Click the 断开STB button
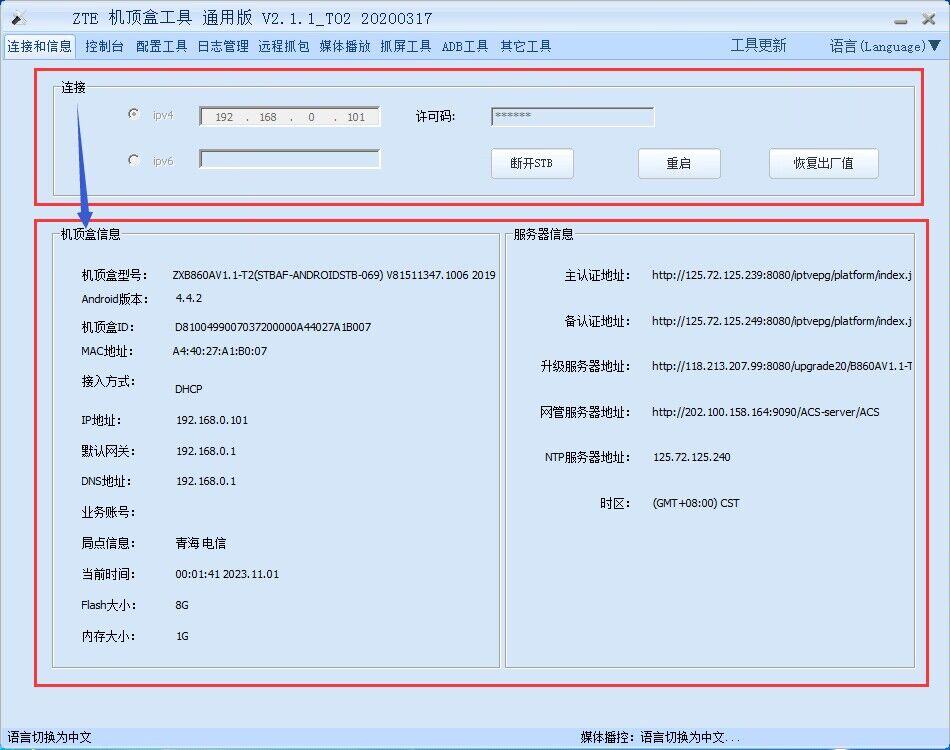Screen dimensions: 950x750 [x=532, y=163]
